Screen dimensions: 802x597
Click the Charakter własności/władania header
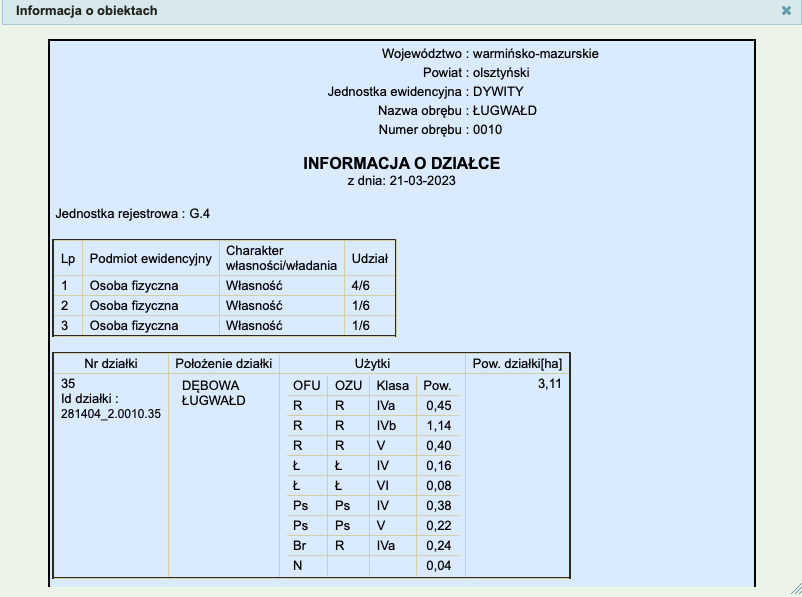(281, 259)
